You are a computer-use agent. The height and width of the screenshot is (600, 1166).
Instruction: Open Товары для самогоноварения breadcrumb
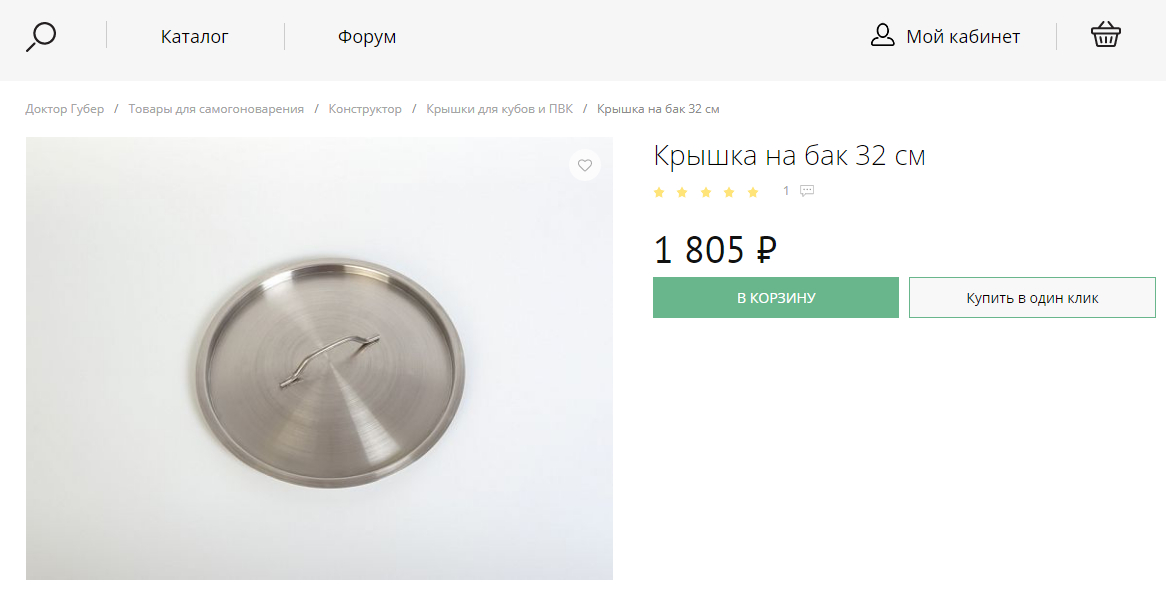tap(216, 109)
